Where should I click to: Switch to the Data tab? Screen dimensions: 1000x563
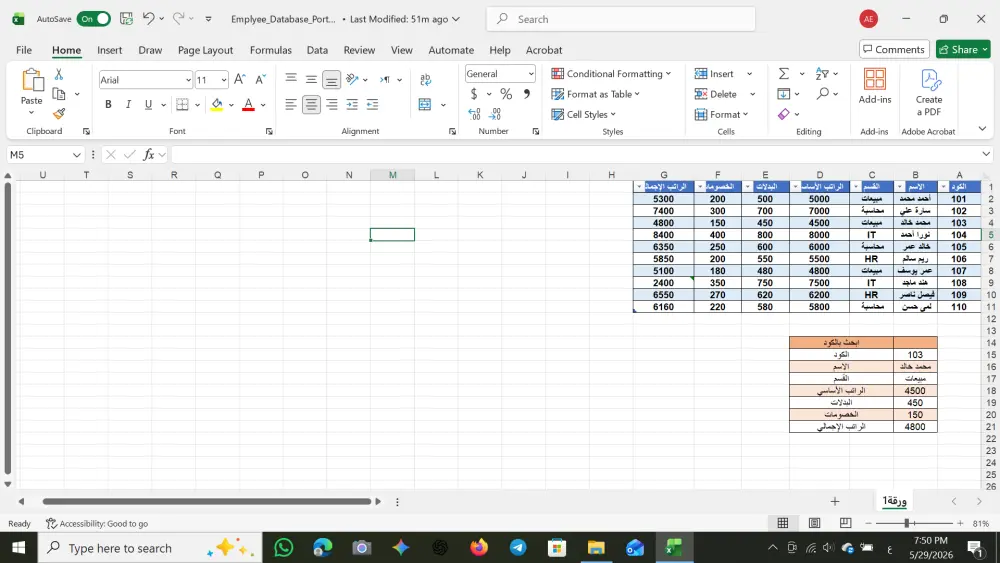[x=317, y=50]
